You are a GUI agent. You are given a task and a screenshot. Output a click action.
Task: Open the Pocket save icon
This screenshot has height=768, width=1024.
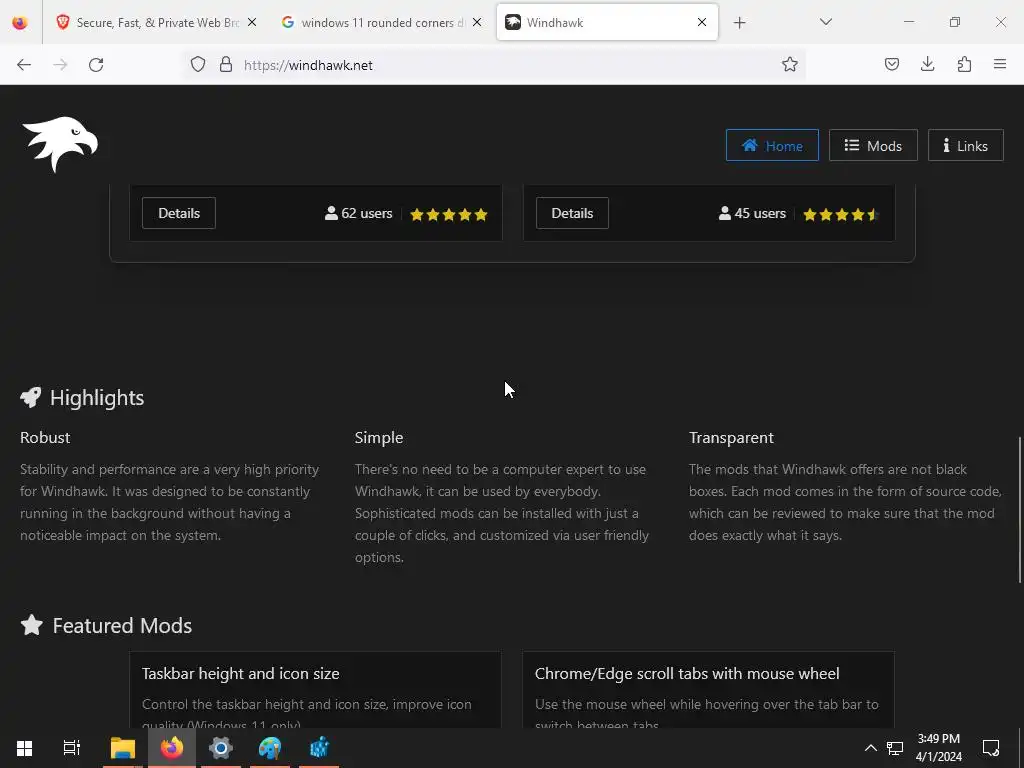point(891,65)
